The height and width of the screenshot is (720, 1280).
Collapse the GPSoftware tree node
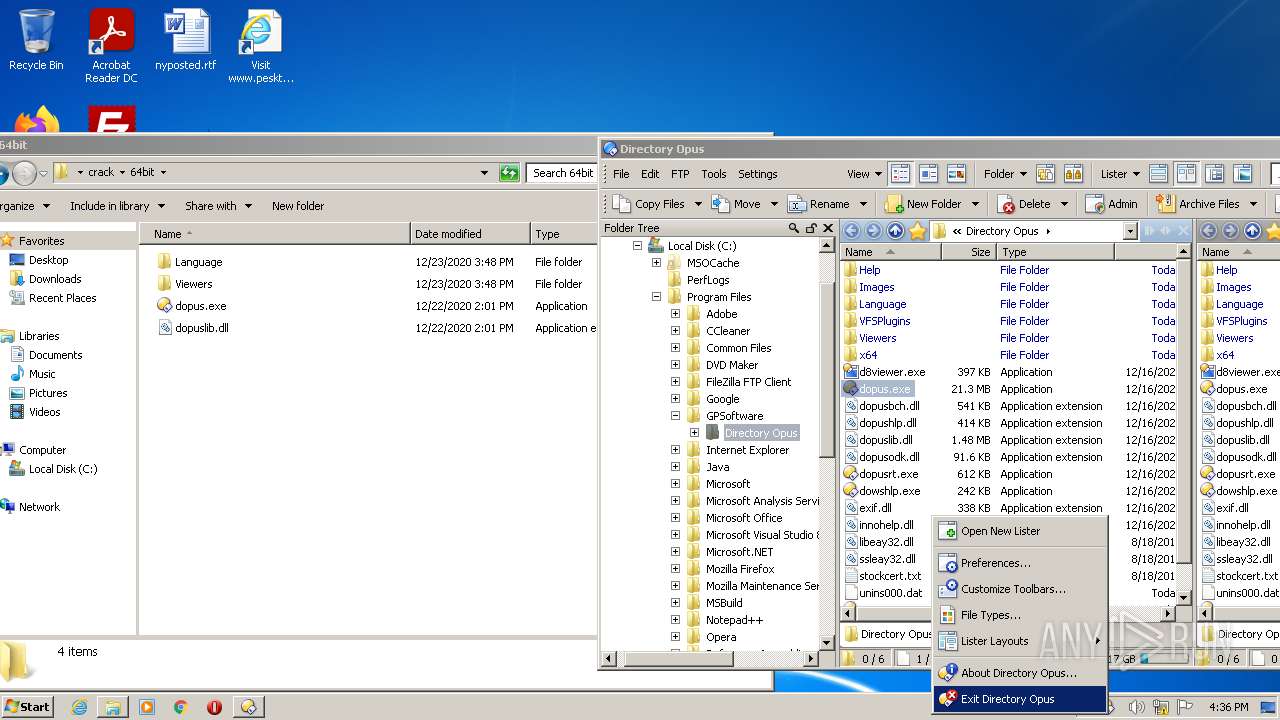click(x=675, y=416)
